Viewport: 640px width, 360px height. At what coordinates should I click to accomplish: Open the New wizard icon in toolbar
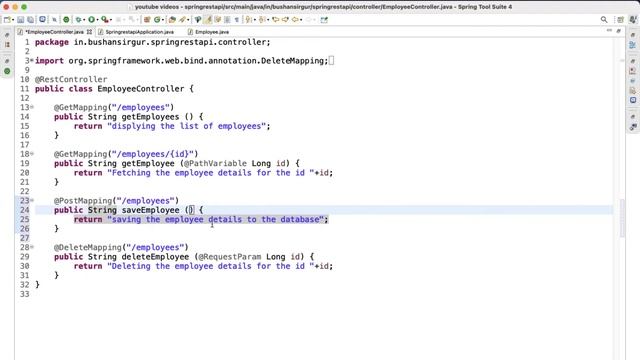click(x=7, y=20)
